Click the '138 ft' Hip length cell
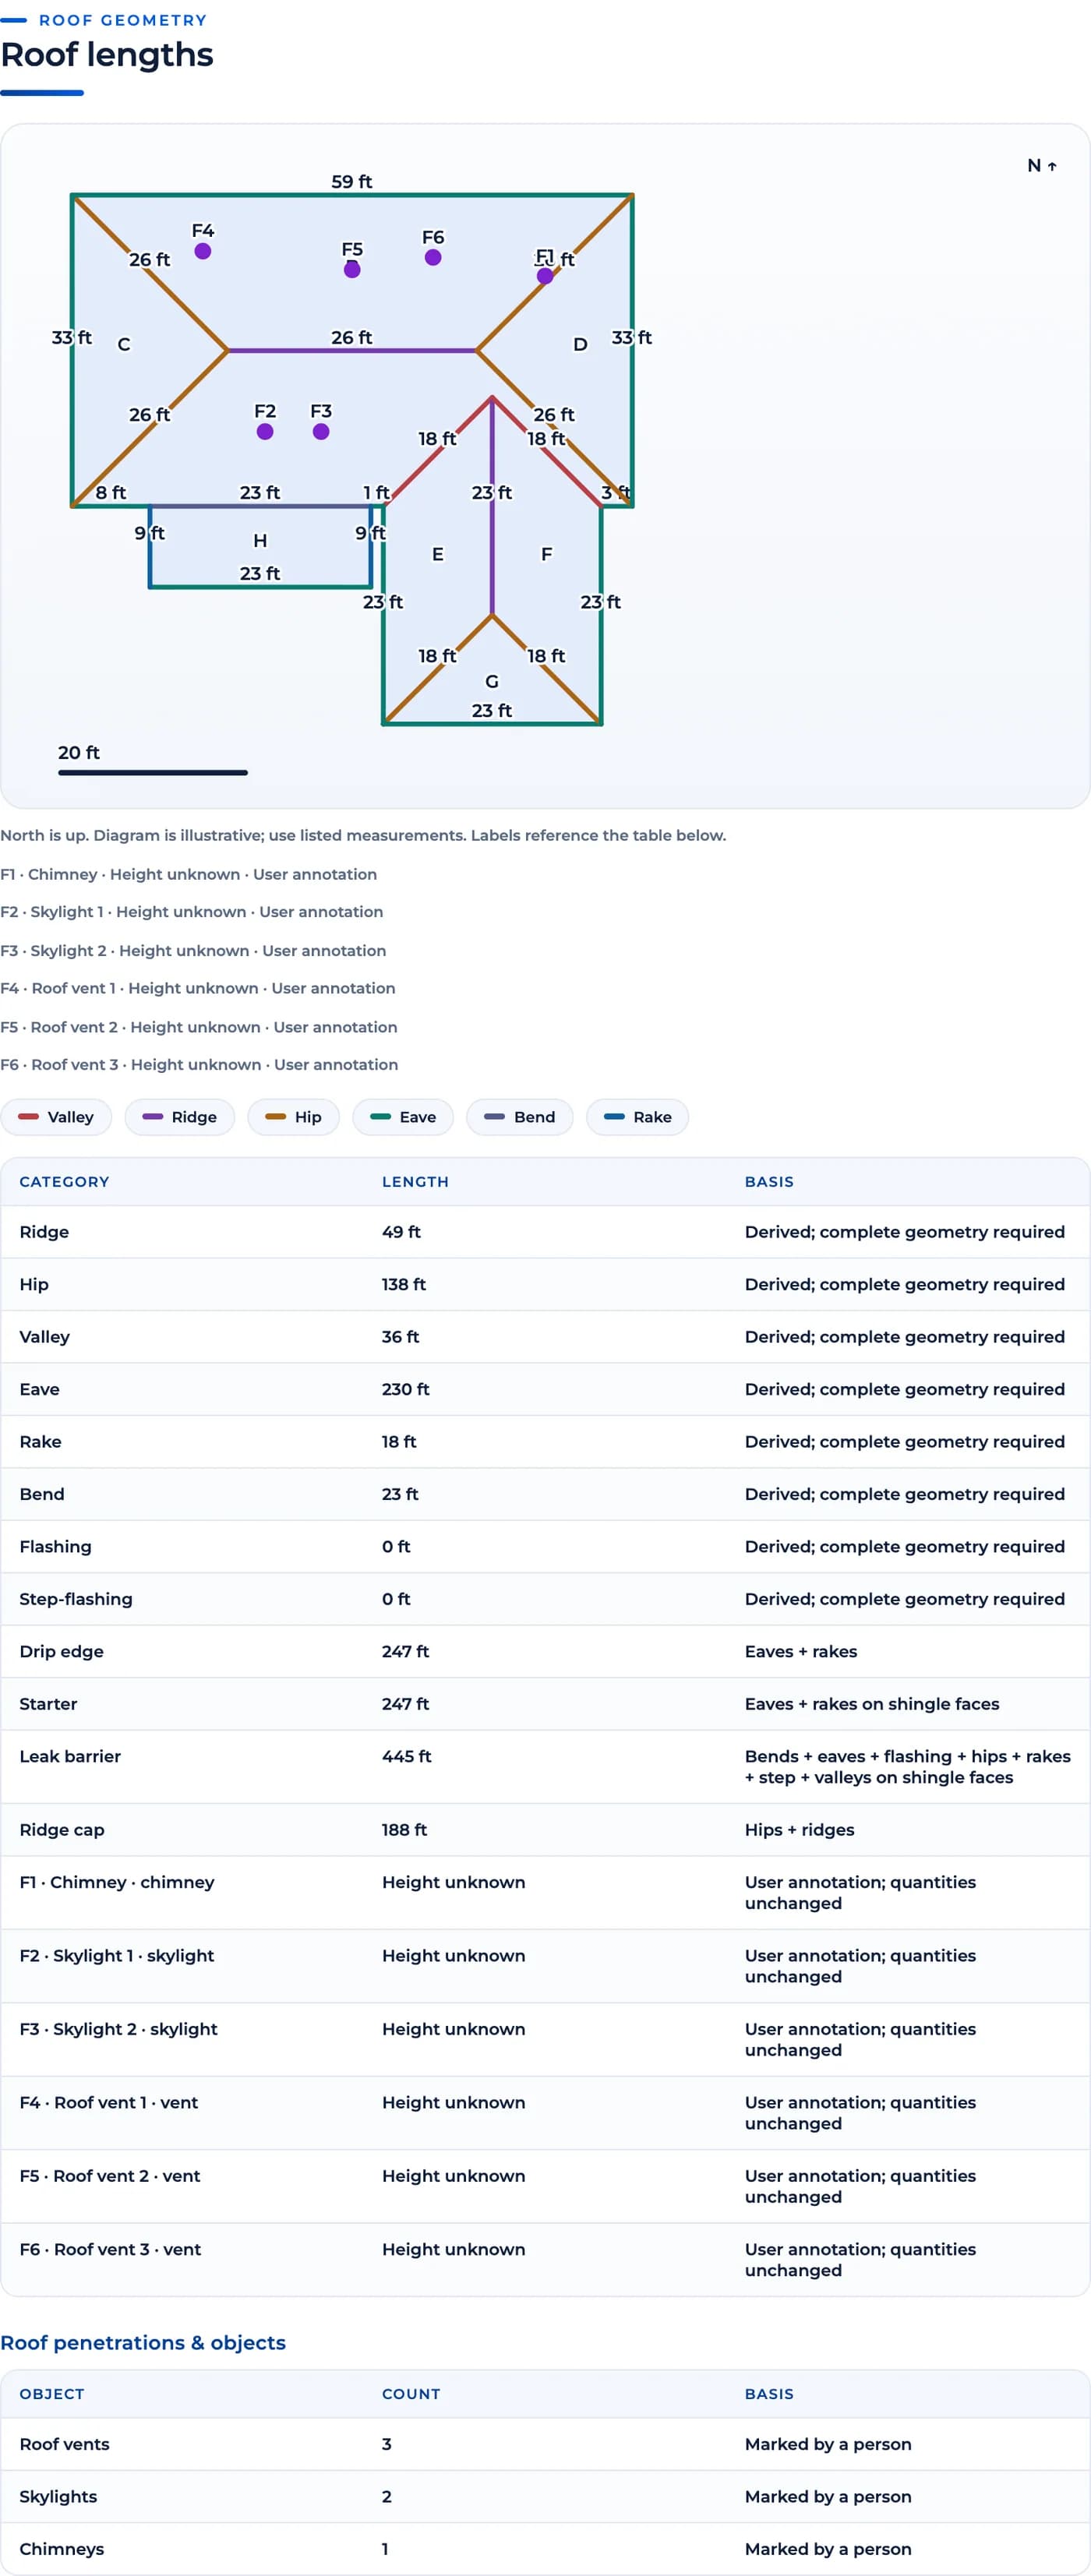Image resolution: width=1091 pixels, height=2576 pixels. [404, 1284]
